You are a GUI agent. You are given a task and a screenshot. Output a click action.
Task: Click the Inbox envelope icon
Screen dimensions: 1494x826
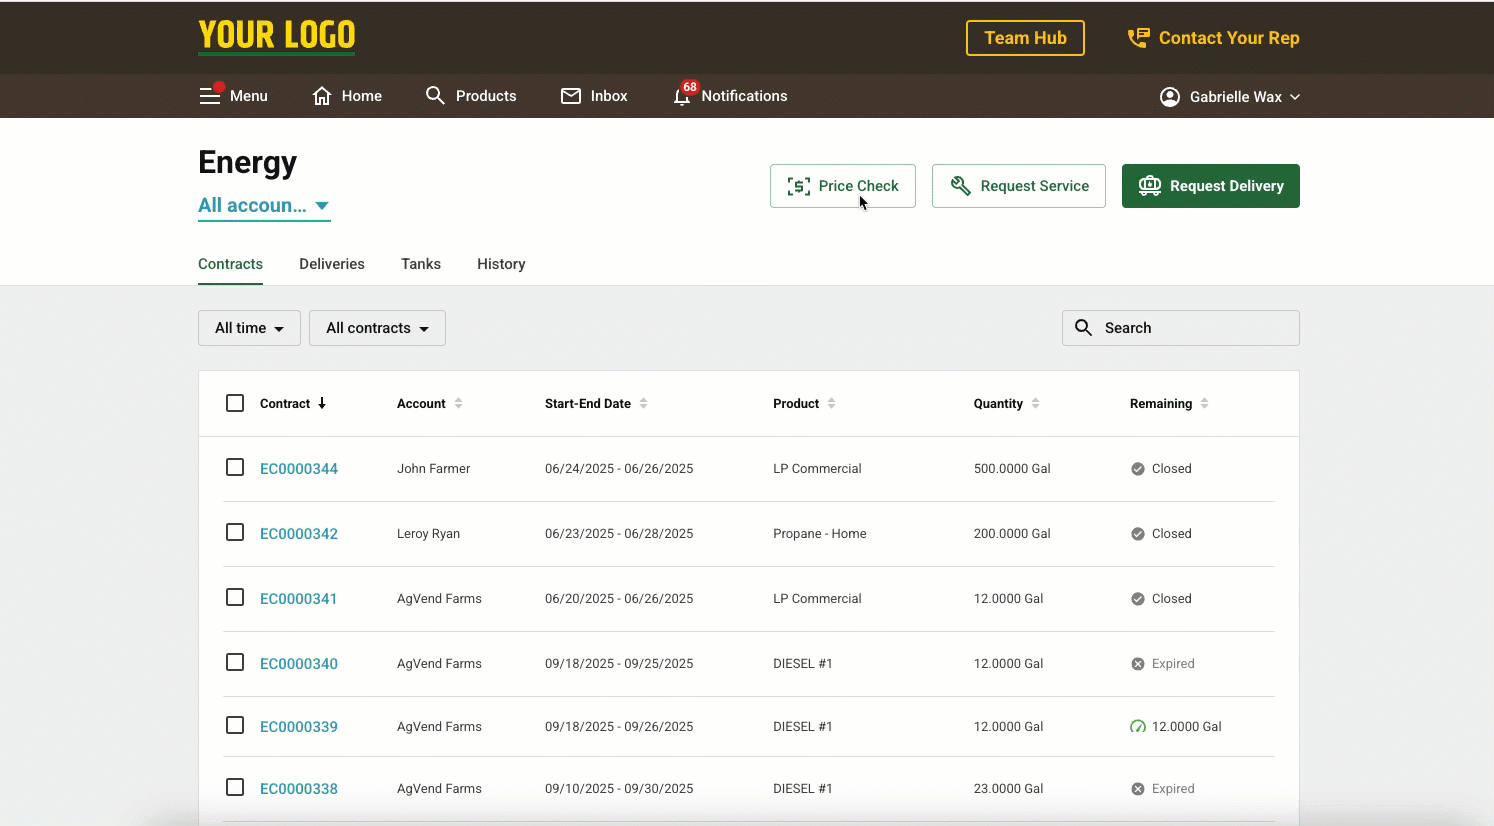pos(571,96)
